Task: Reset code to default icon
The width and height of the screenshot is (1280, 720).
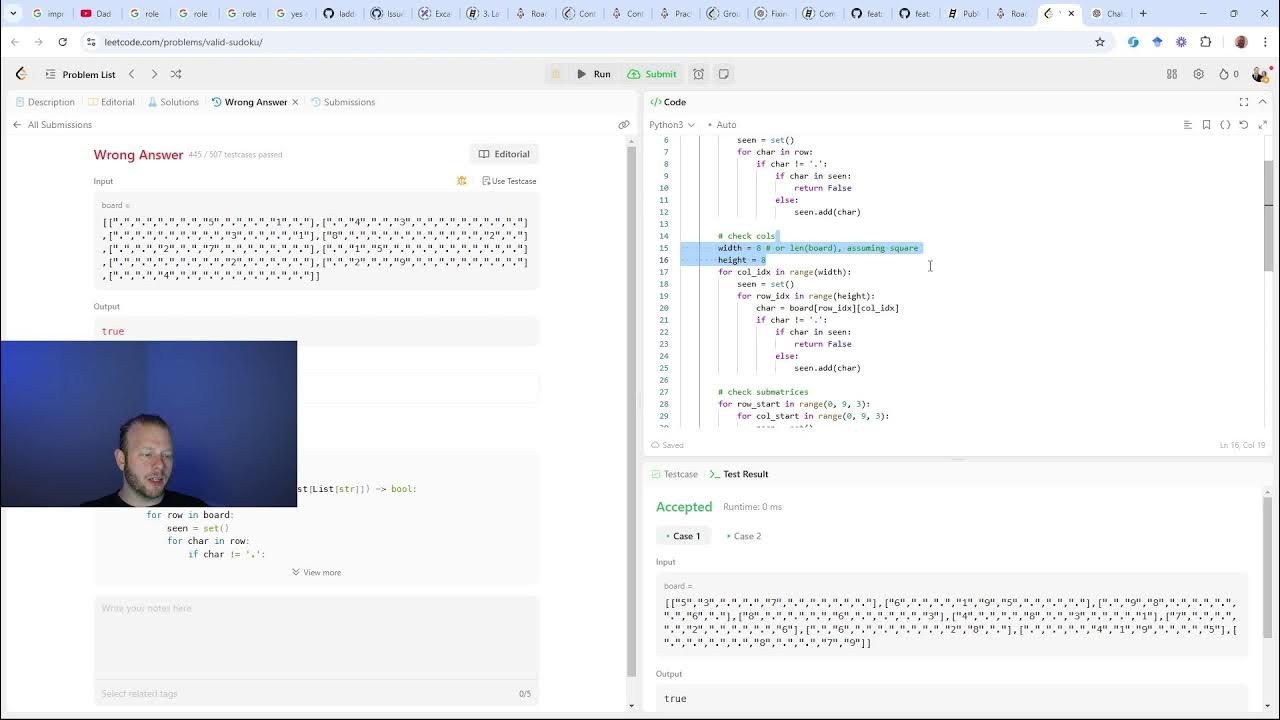Action: coord(1244,125)
